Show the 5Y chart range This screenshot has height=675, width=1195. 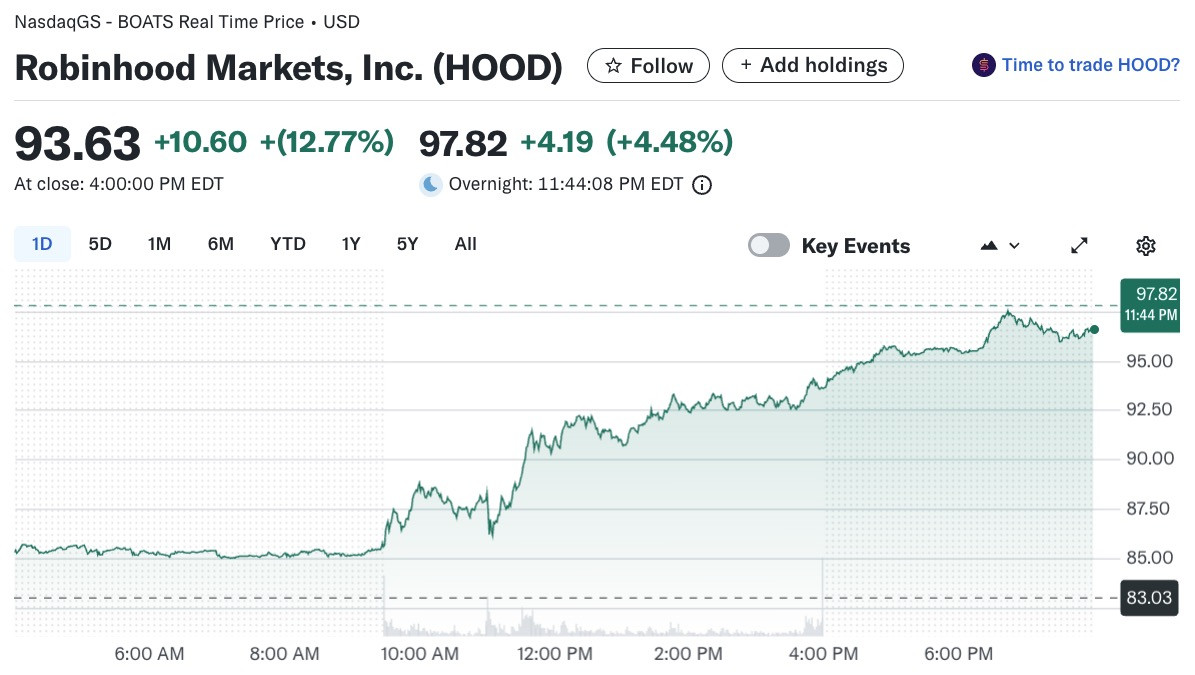(407, 244)
